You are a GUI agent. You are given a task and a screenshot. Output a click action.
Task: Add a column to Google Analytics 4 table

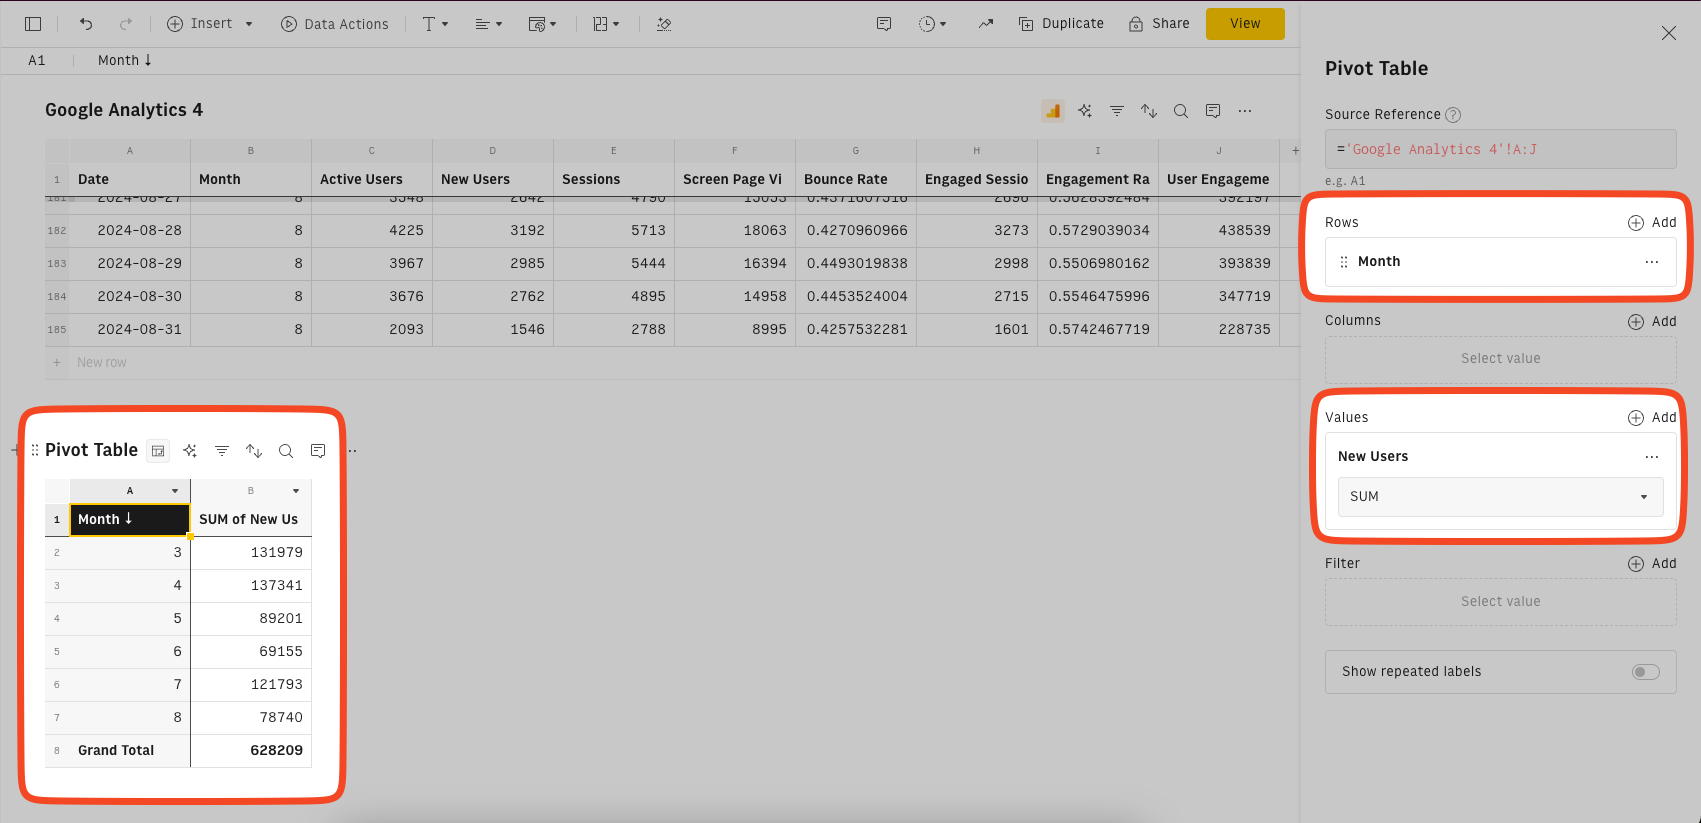pos(1295,151)
